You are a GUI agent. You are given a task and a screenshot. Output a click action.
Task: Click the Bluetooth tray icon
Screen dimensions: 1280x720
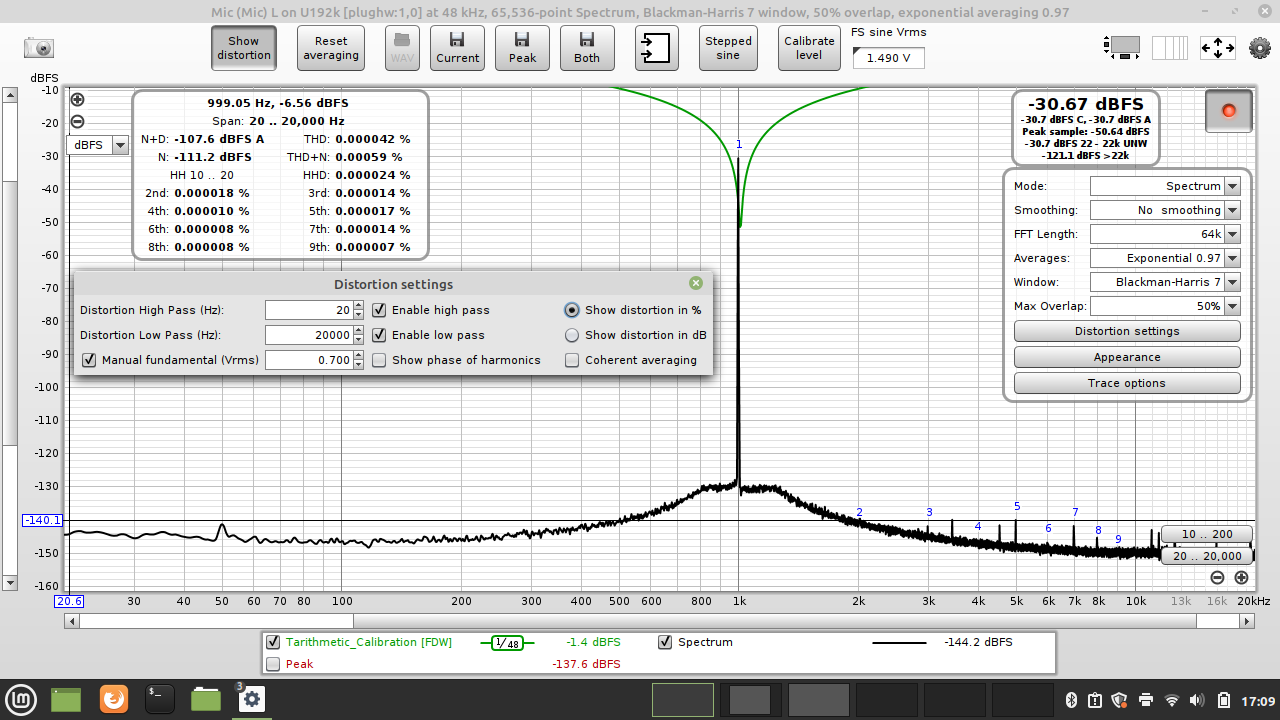click(1069, 700)
